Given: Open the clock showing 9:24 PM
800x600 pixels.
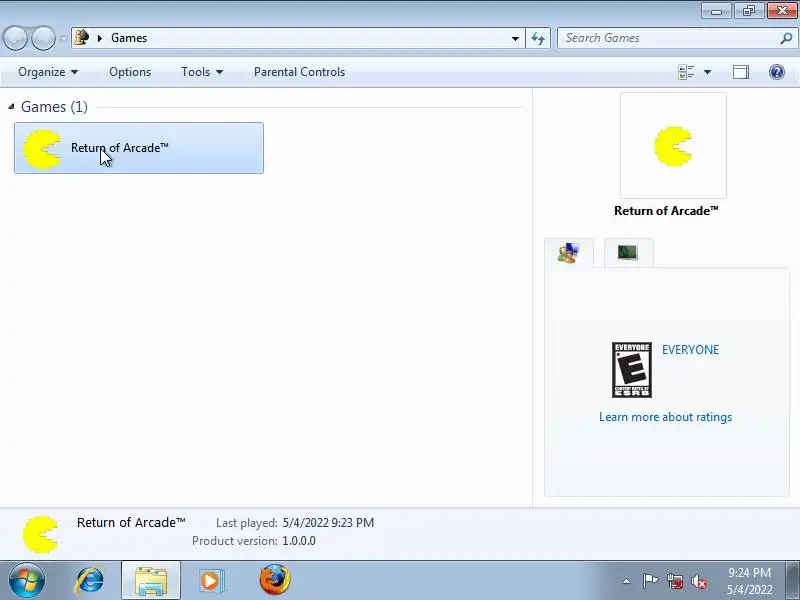Looking at the screenshot, I should coord(749,581).
